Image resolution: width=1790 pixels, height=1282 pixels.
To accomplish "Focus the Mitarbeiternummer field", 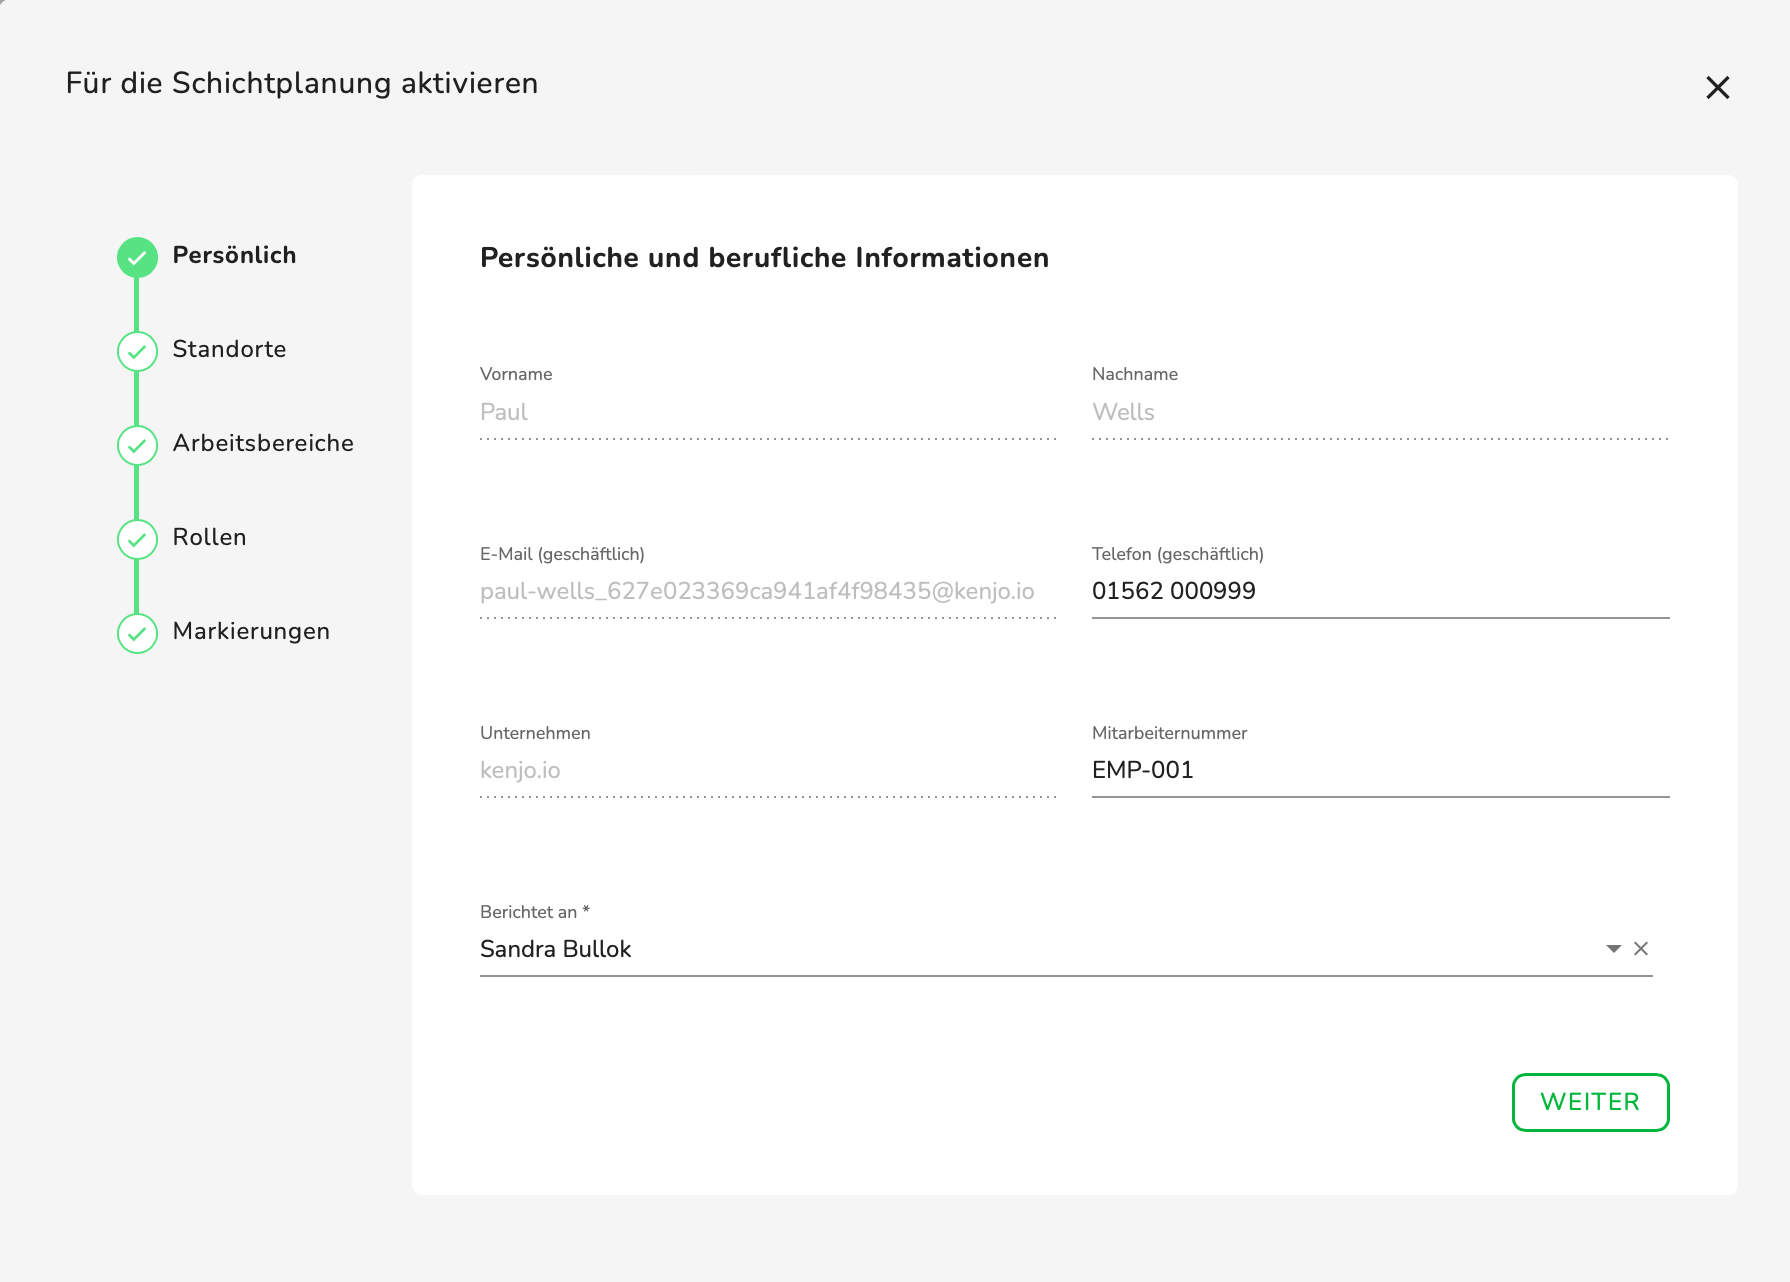I will click(1380, 770).
